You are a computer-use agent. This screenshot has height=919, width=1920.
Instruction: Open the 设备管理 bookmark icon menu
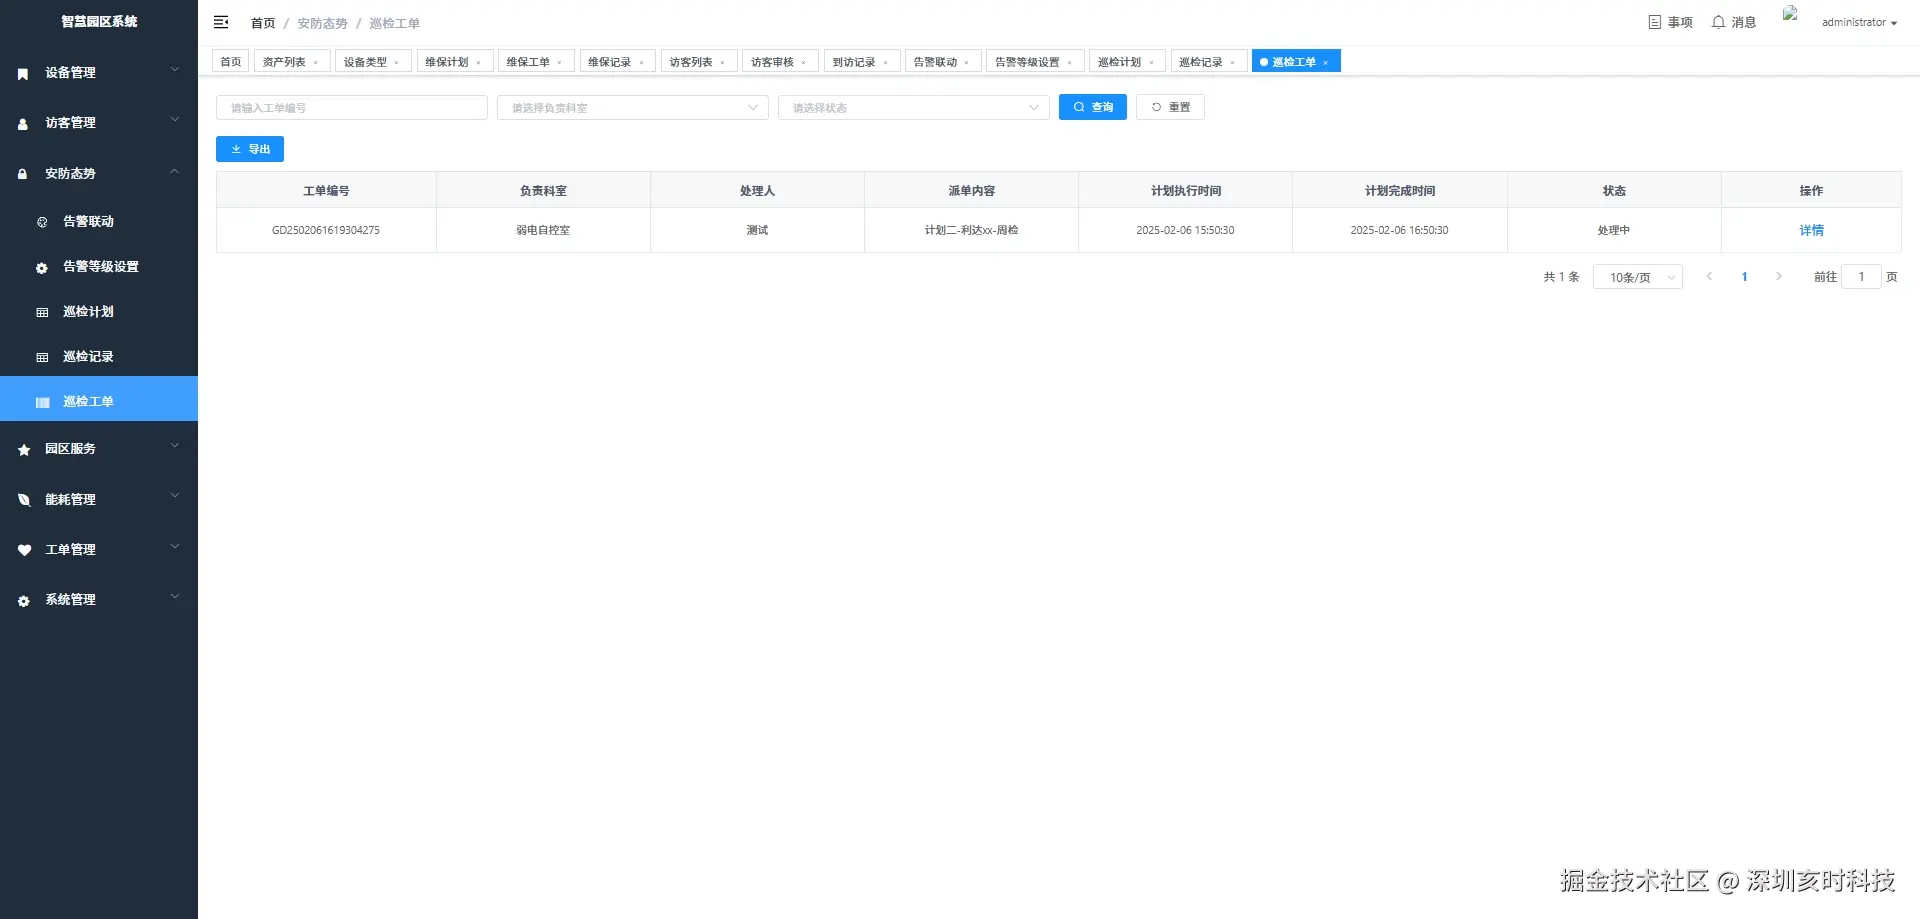point(23,73)
